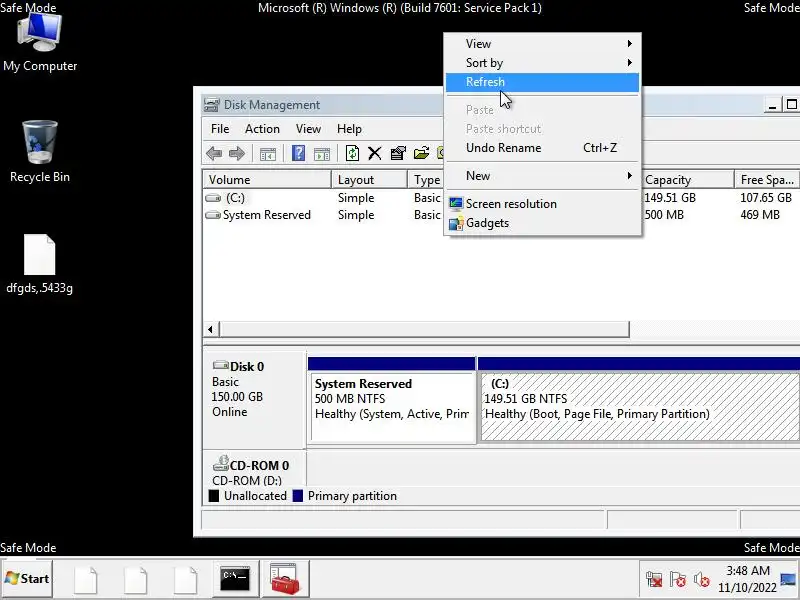Click the CD-ROM 0 disc icon

pyautogui.click(x=220, y=463)
